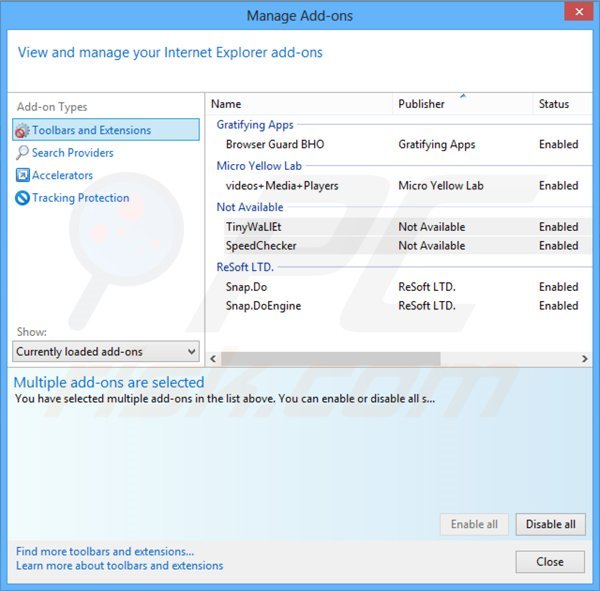Click Gratifying Apps publisher cell
Screen dimensions: 600x591
437,144
